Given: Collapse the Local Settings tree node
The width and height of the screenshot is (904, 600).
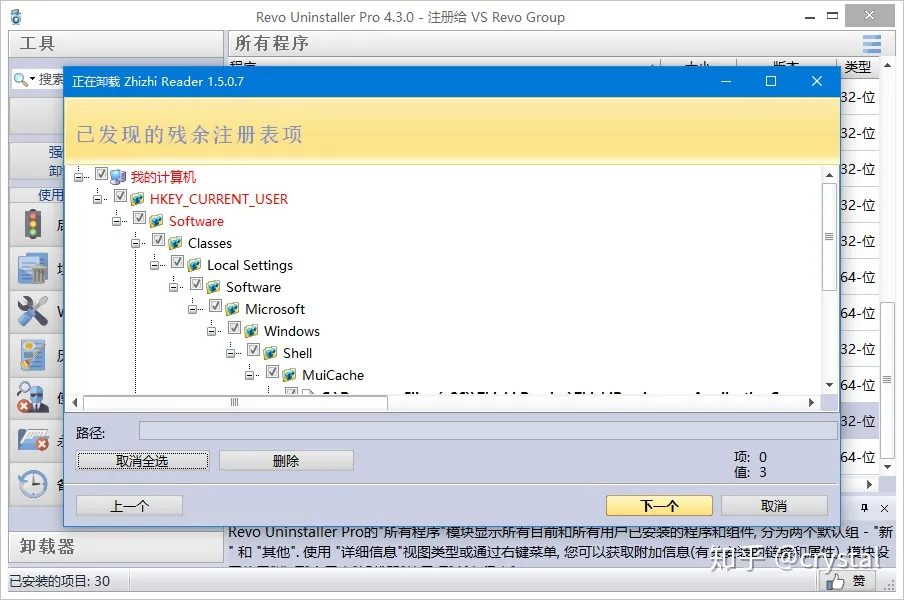Looking at the screenshot, I should tap(157, 265).
